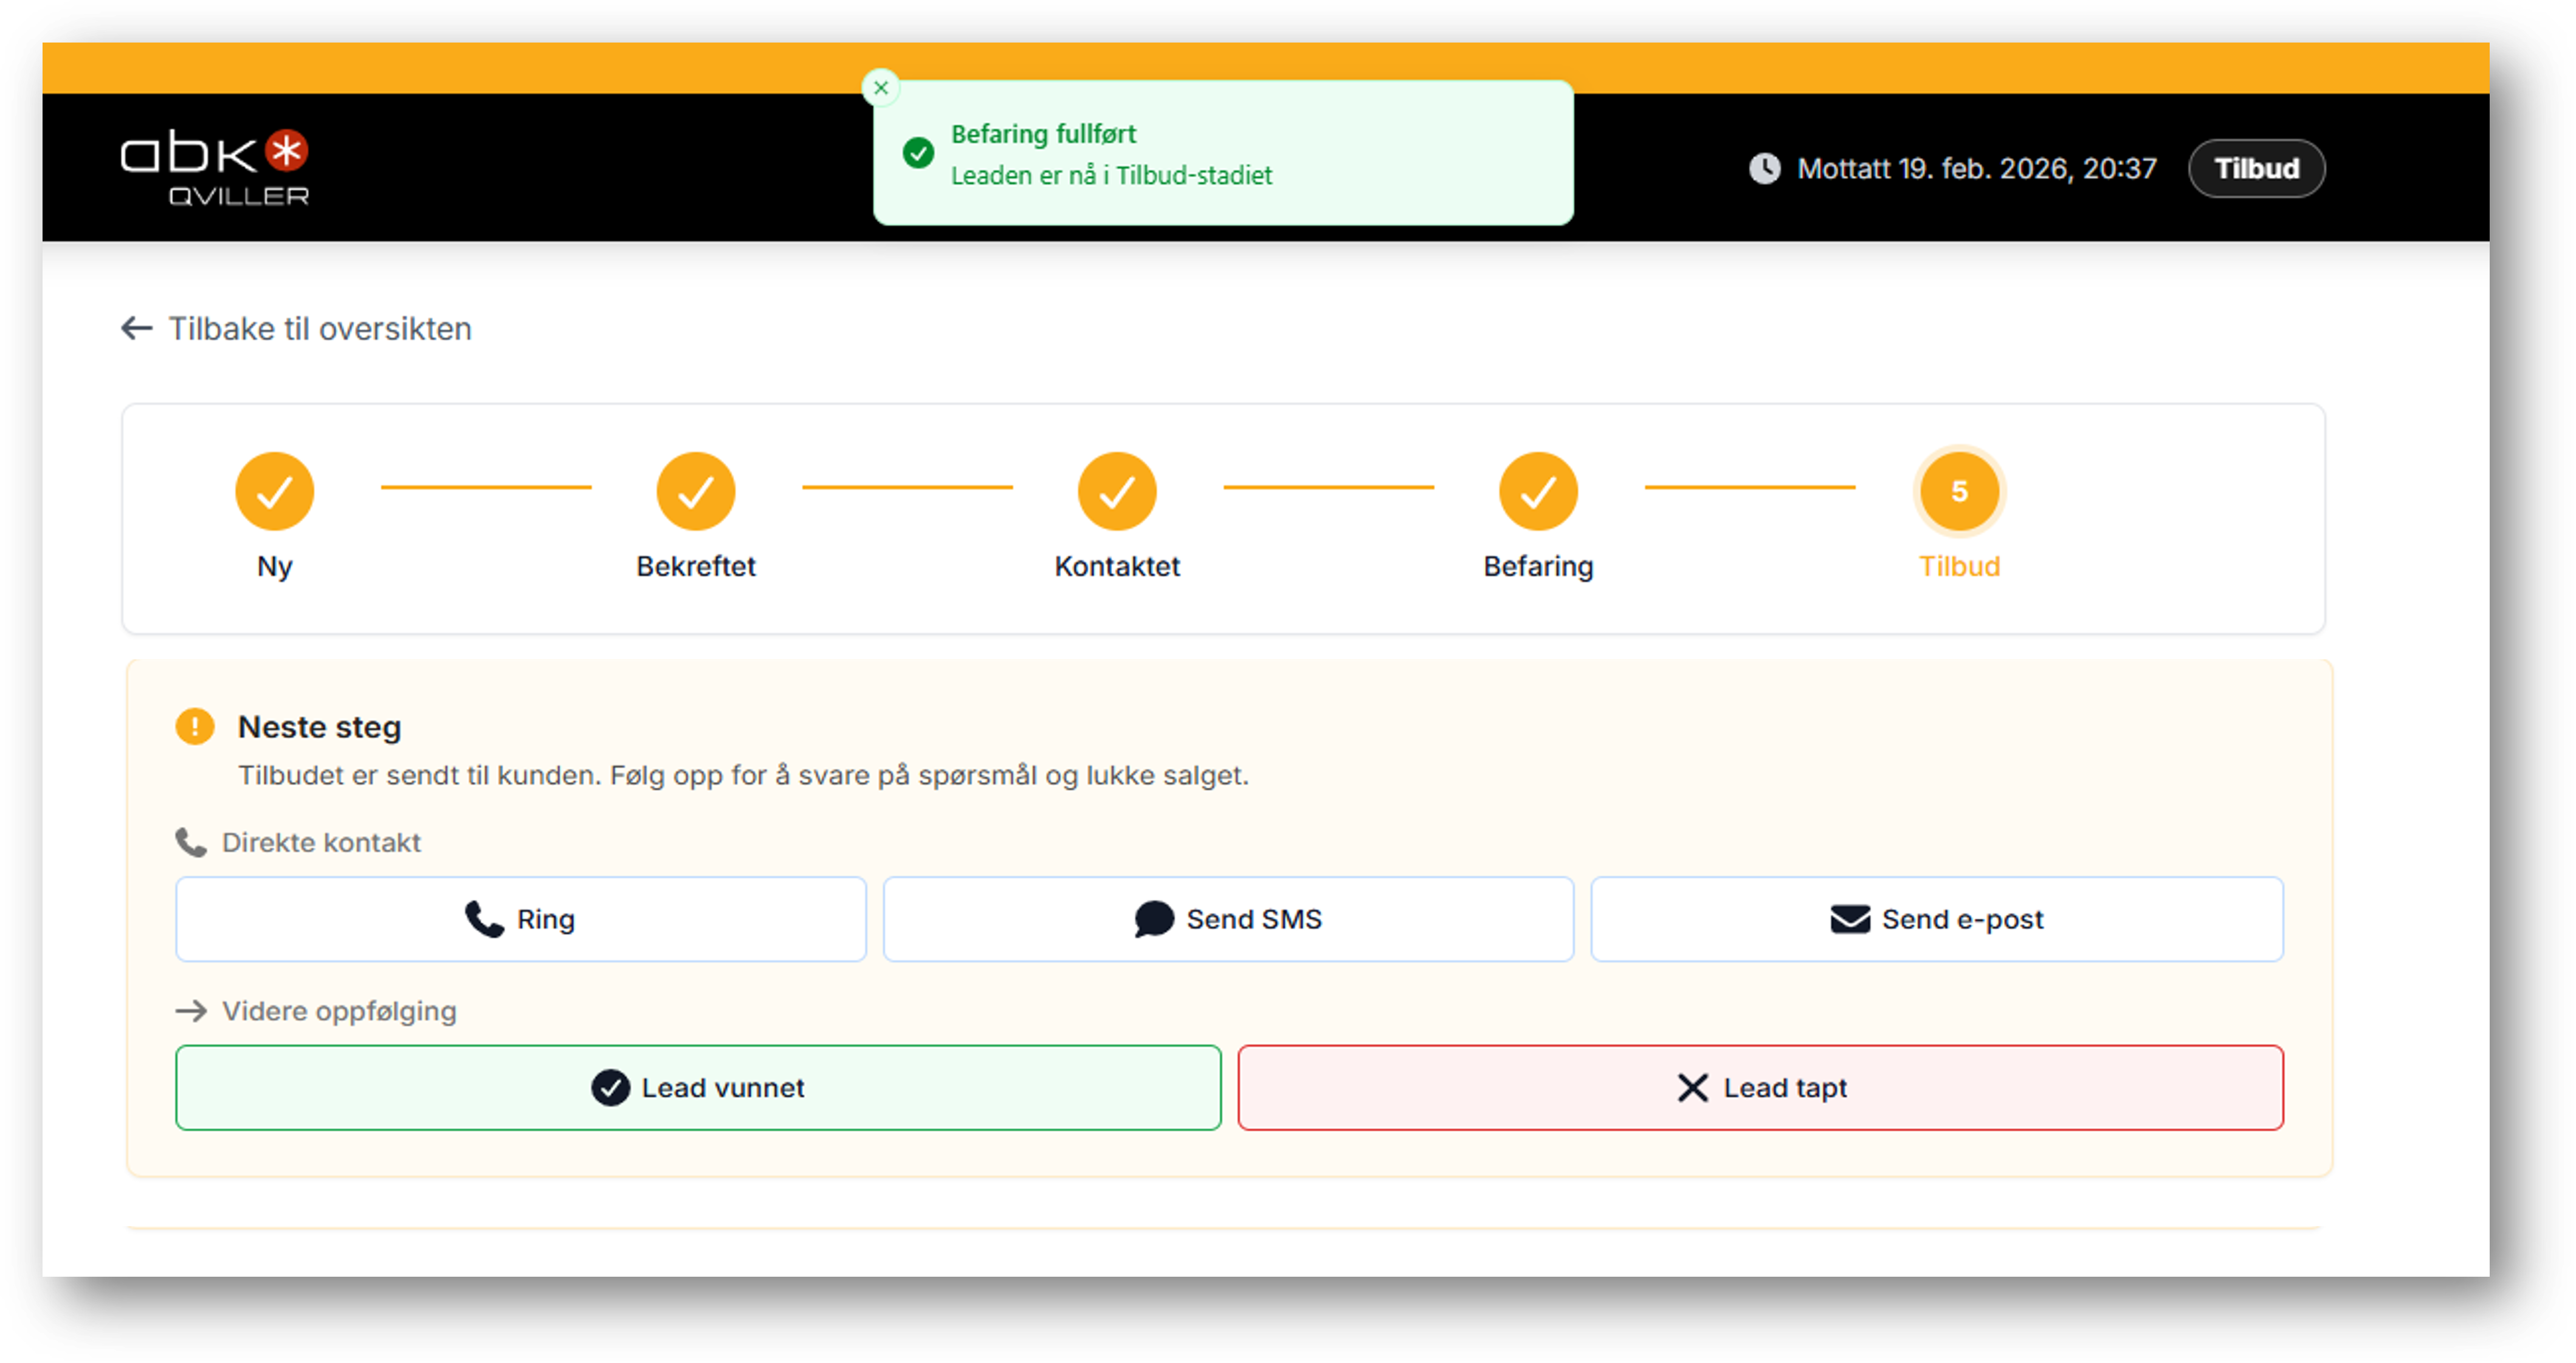
Task: Select the Ny step checkmark circle
Action: [x=274, y=491]
